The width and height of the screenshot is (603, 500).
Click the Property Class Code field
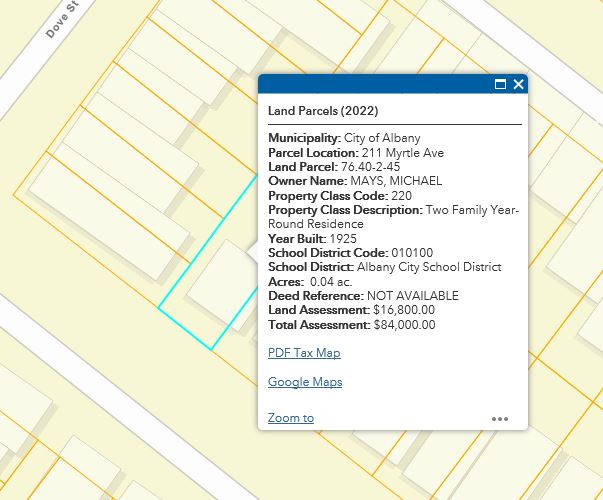pyautogui.click(x=340, y=196)
